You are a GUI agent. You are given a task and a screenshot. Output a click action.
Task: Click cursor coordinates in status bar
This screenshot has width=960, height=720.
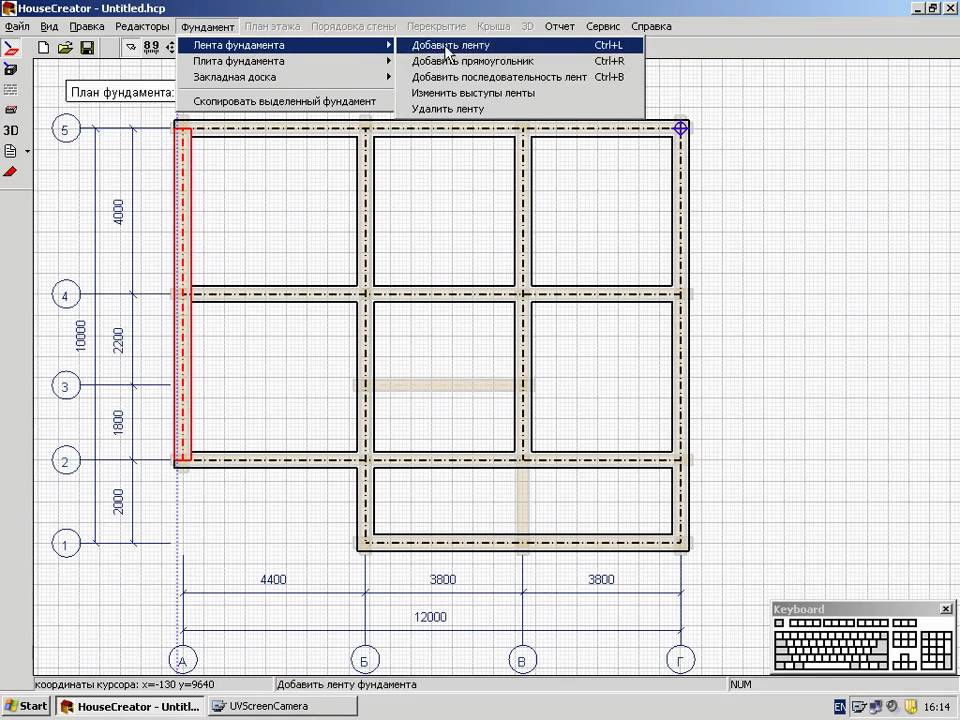point(125,684)
